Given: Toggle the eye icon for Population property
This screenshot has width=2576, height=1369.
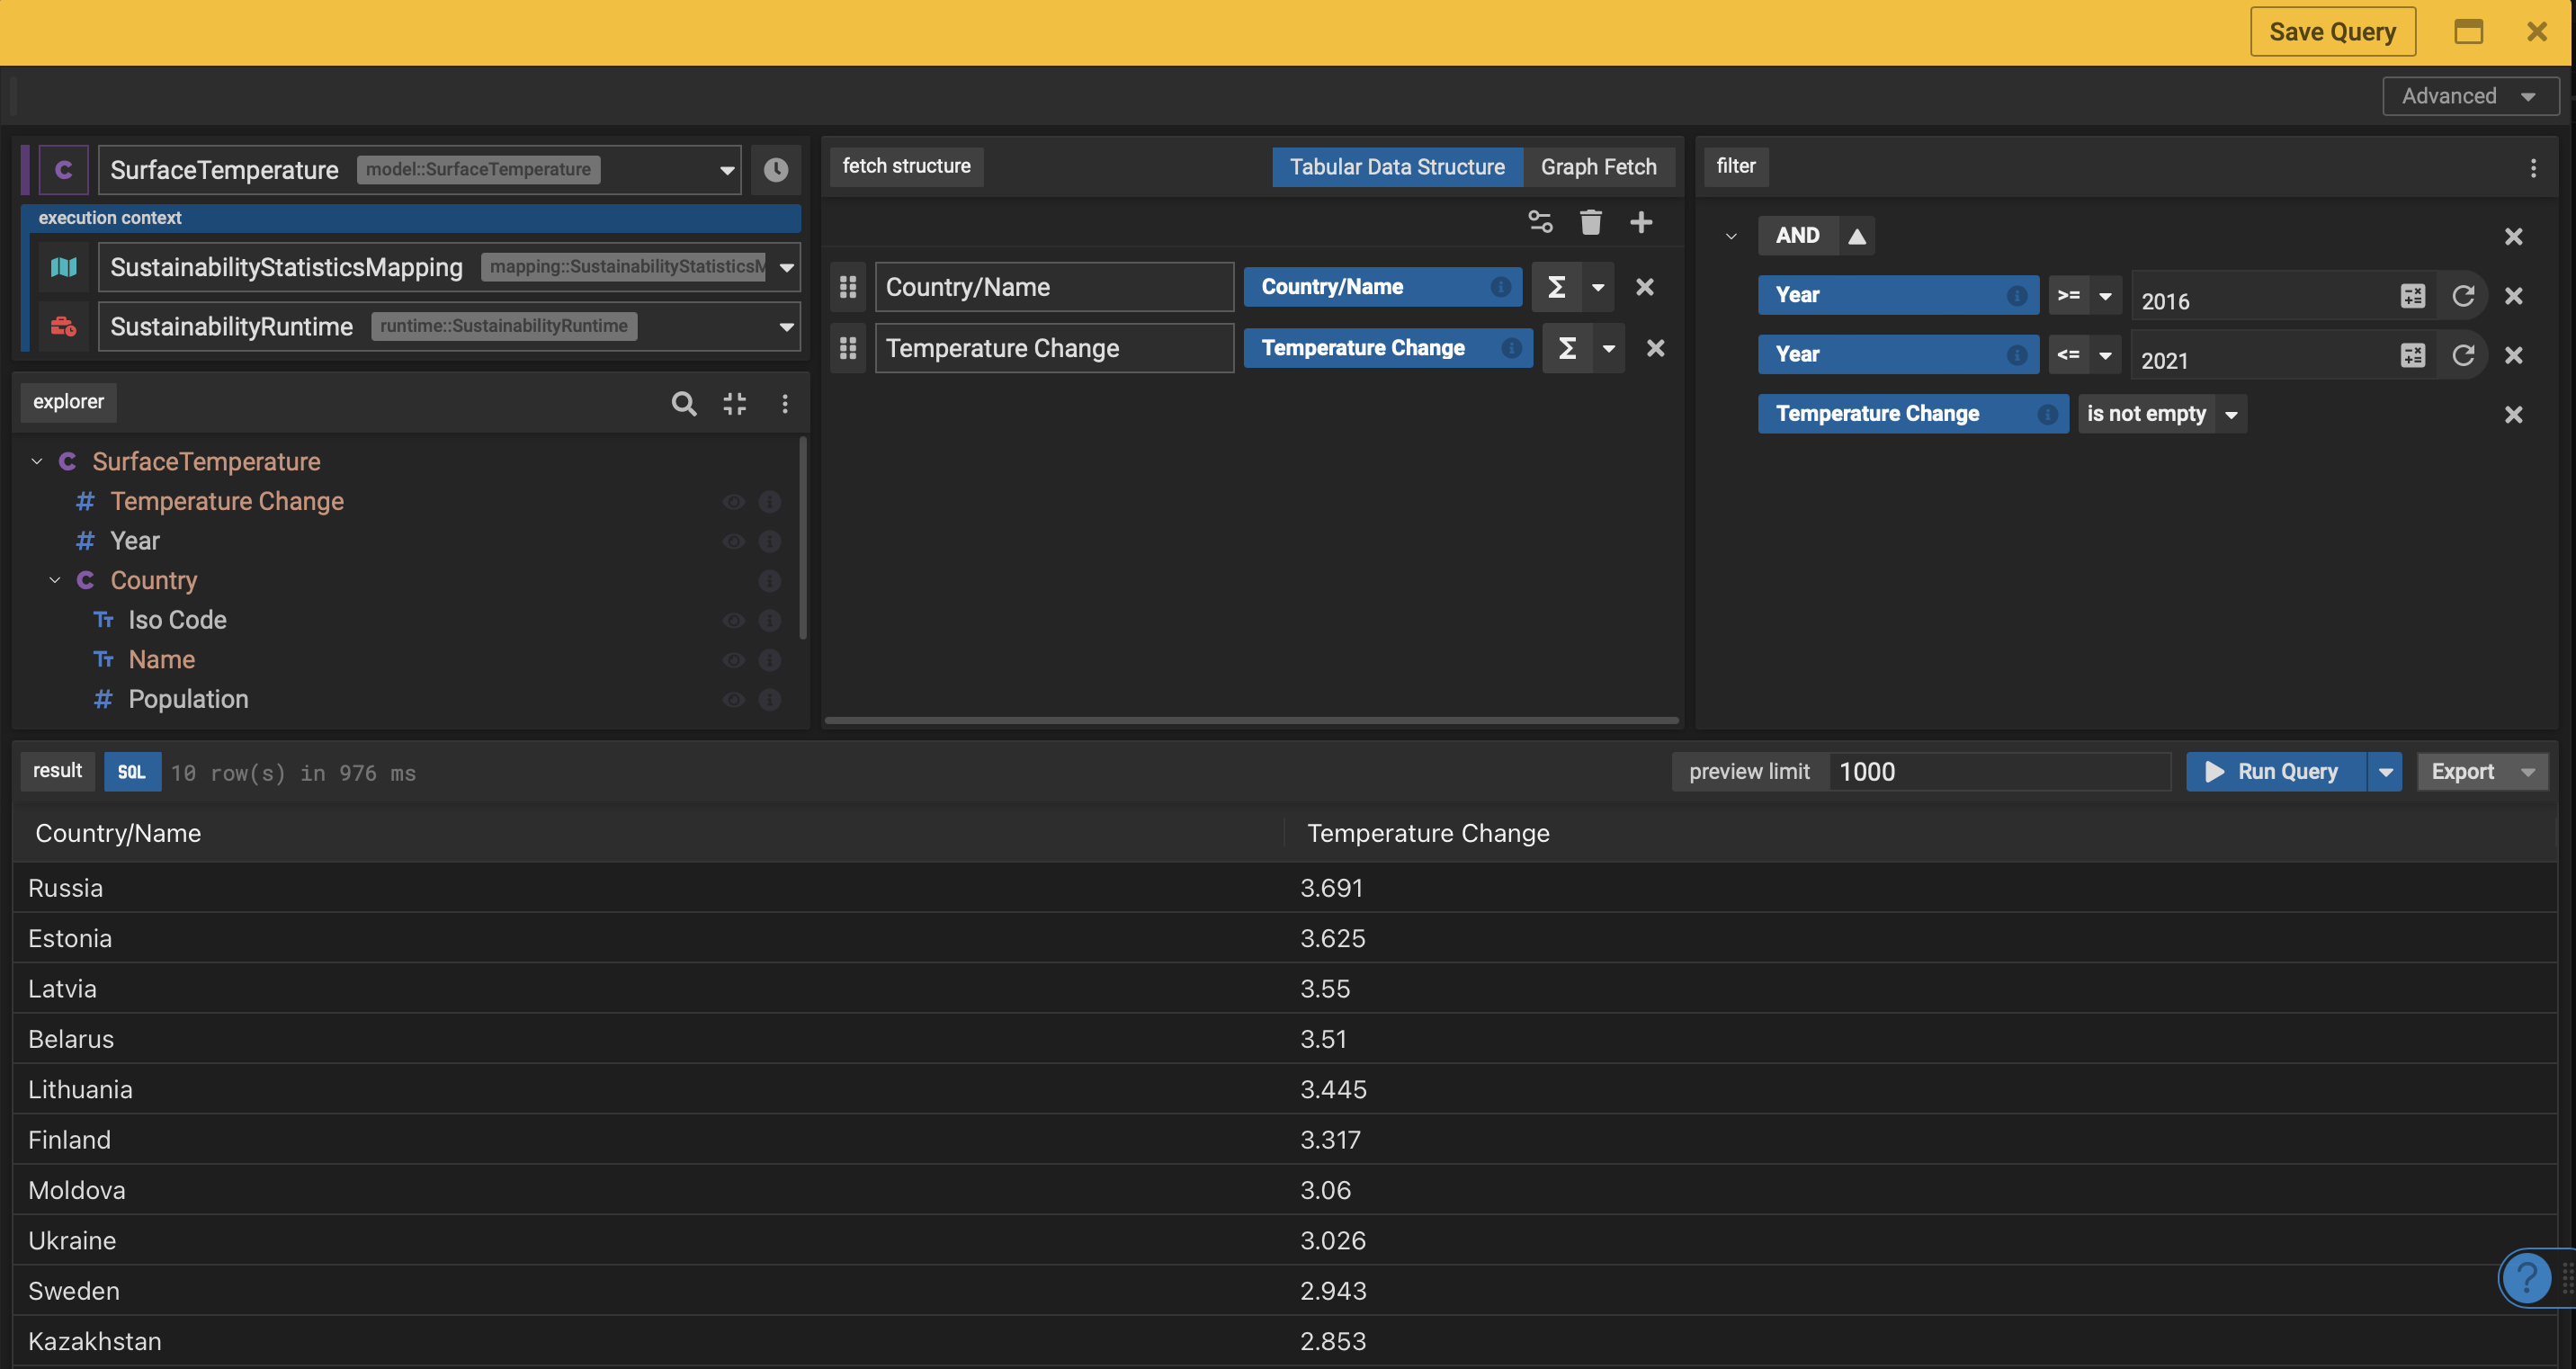Looking at the screenshot, I should [733, 700].
